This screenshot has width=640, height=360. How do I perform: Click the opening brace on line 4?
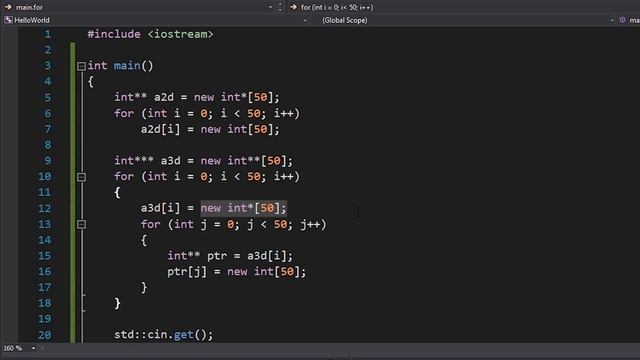pos(91,82)
